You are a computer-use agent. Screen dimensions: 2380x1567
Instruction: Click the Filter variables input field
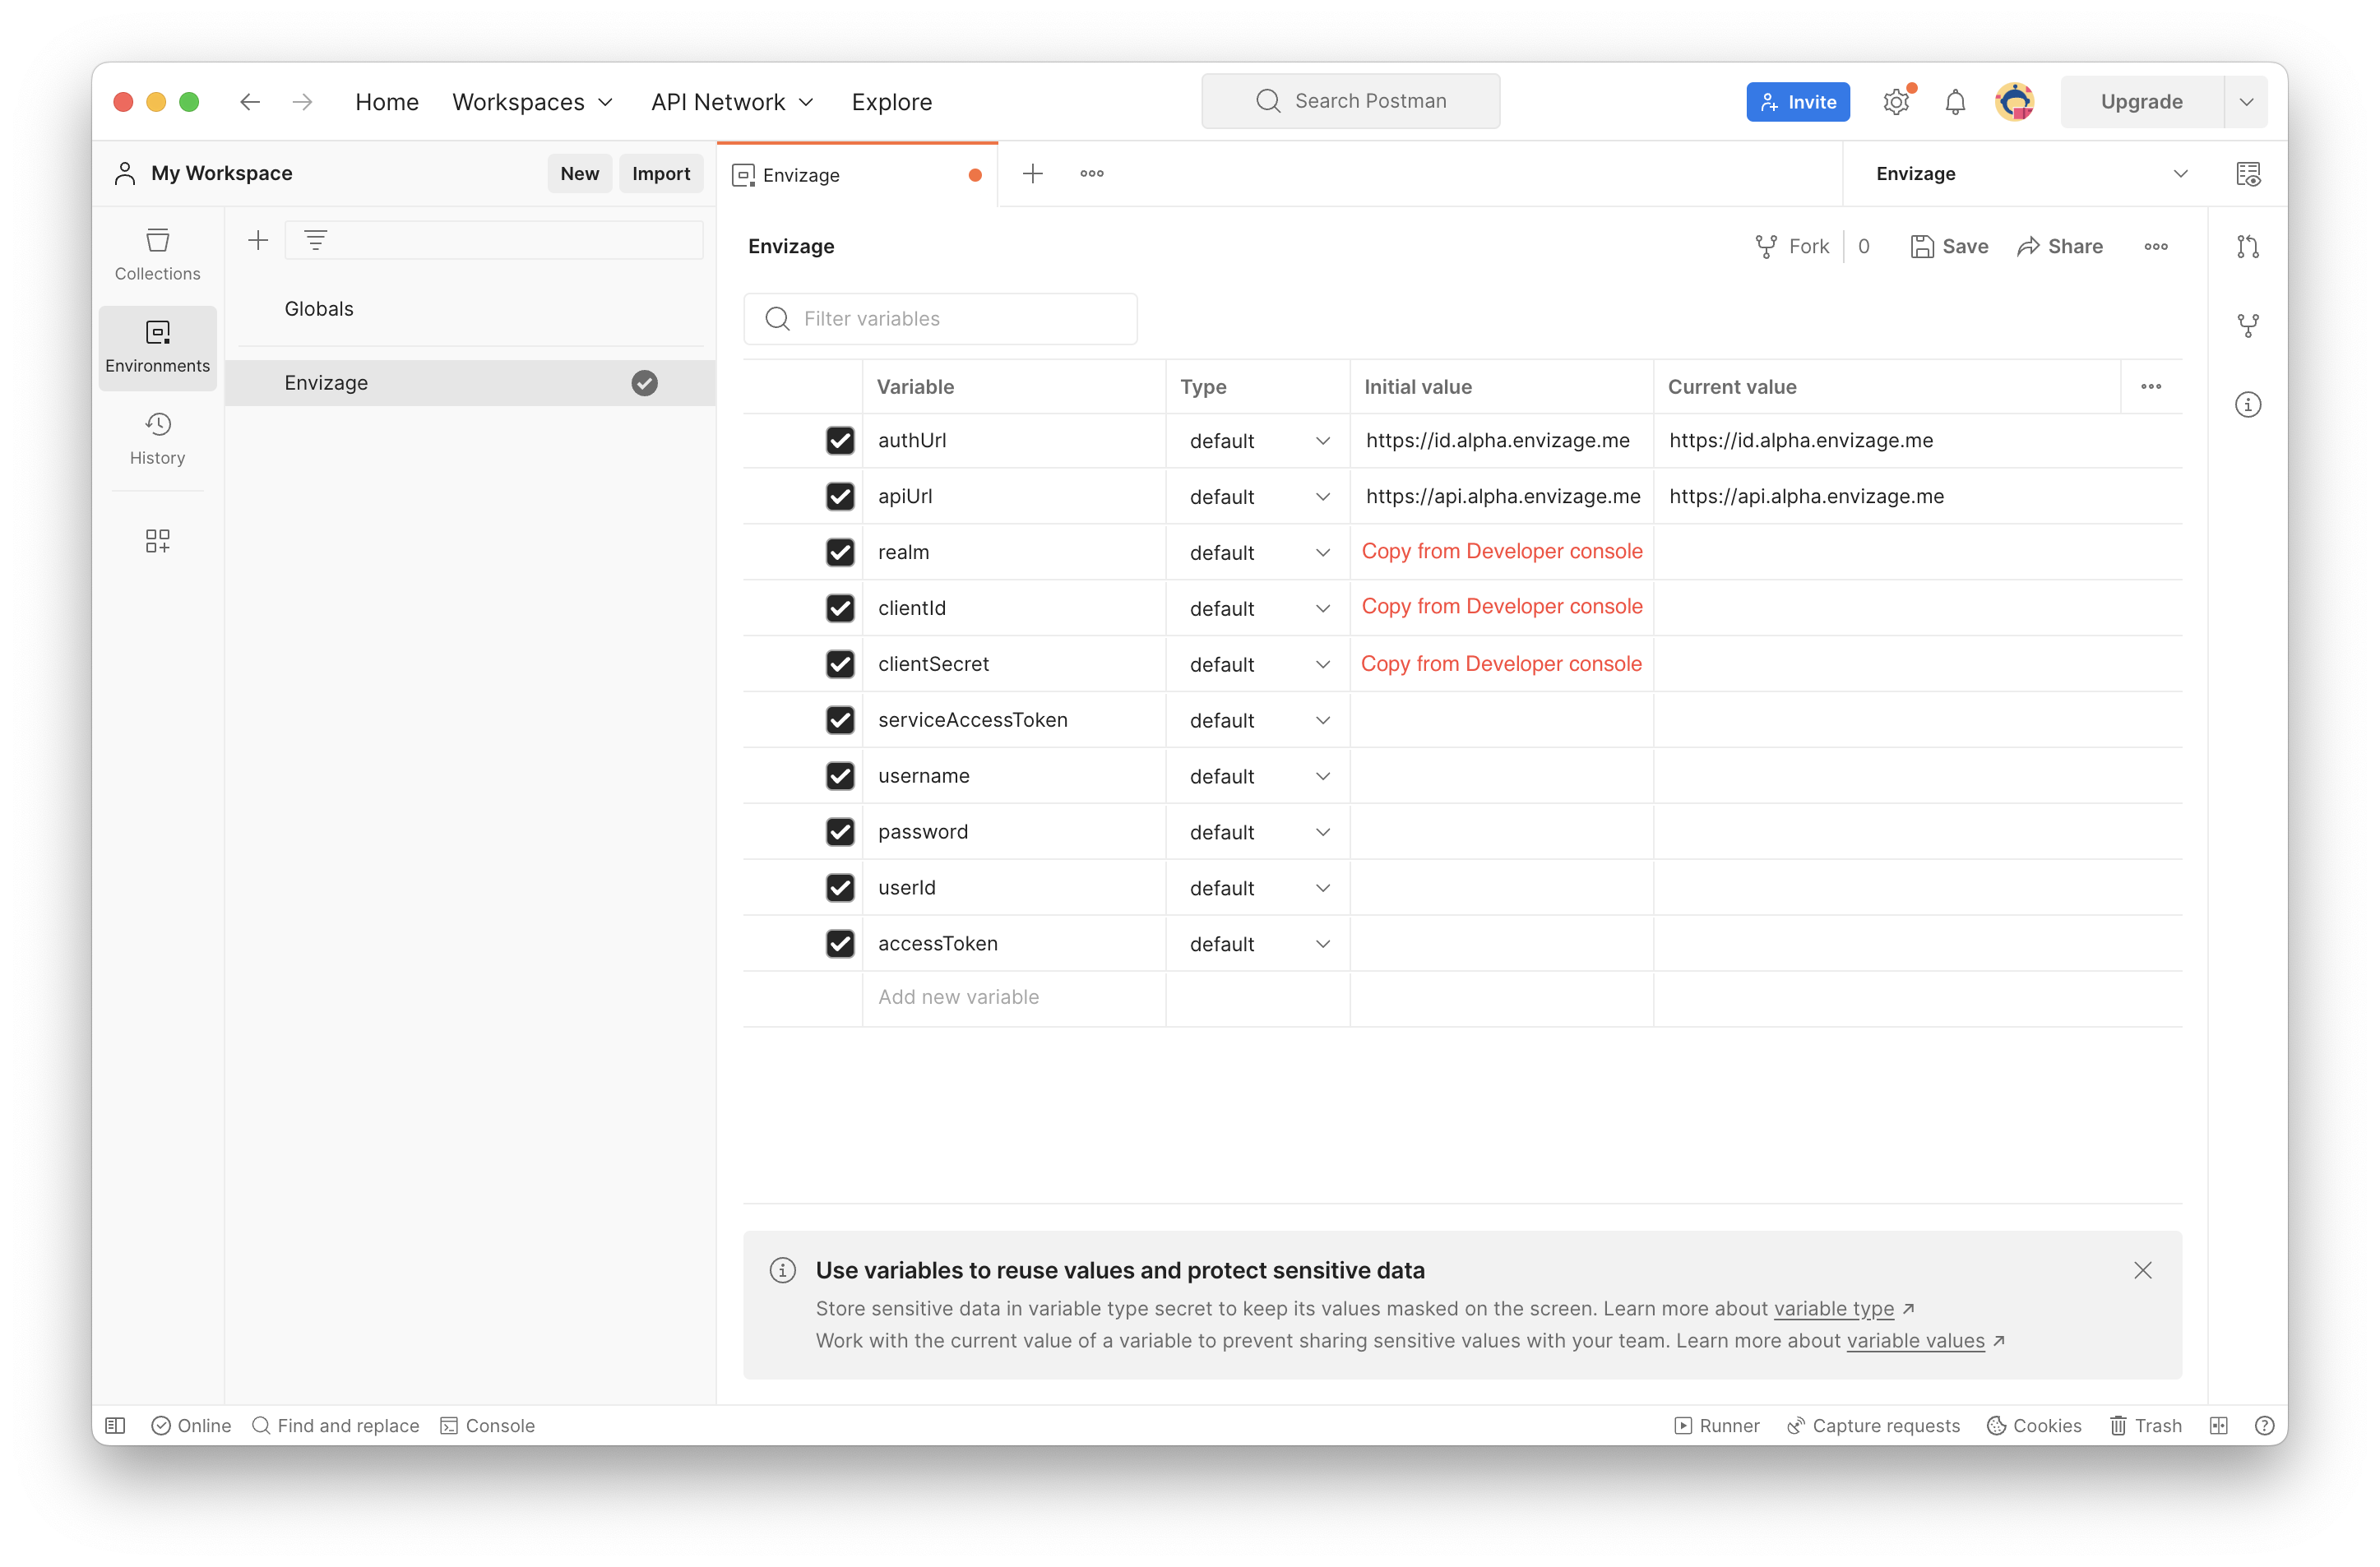click(944, 318)
